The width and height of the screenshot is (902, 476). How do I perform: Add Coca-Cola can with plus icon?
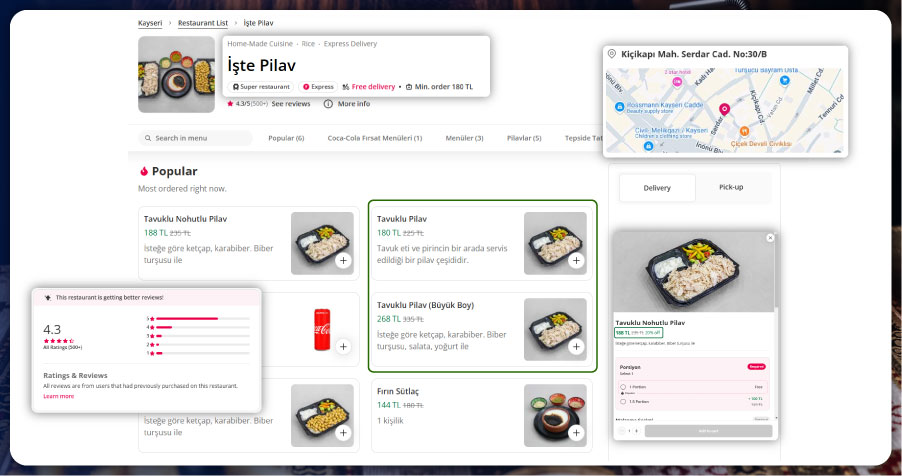[343, 346]
